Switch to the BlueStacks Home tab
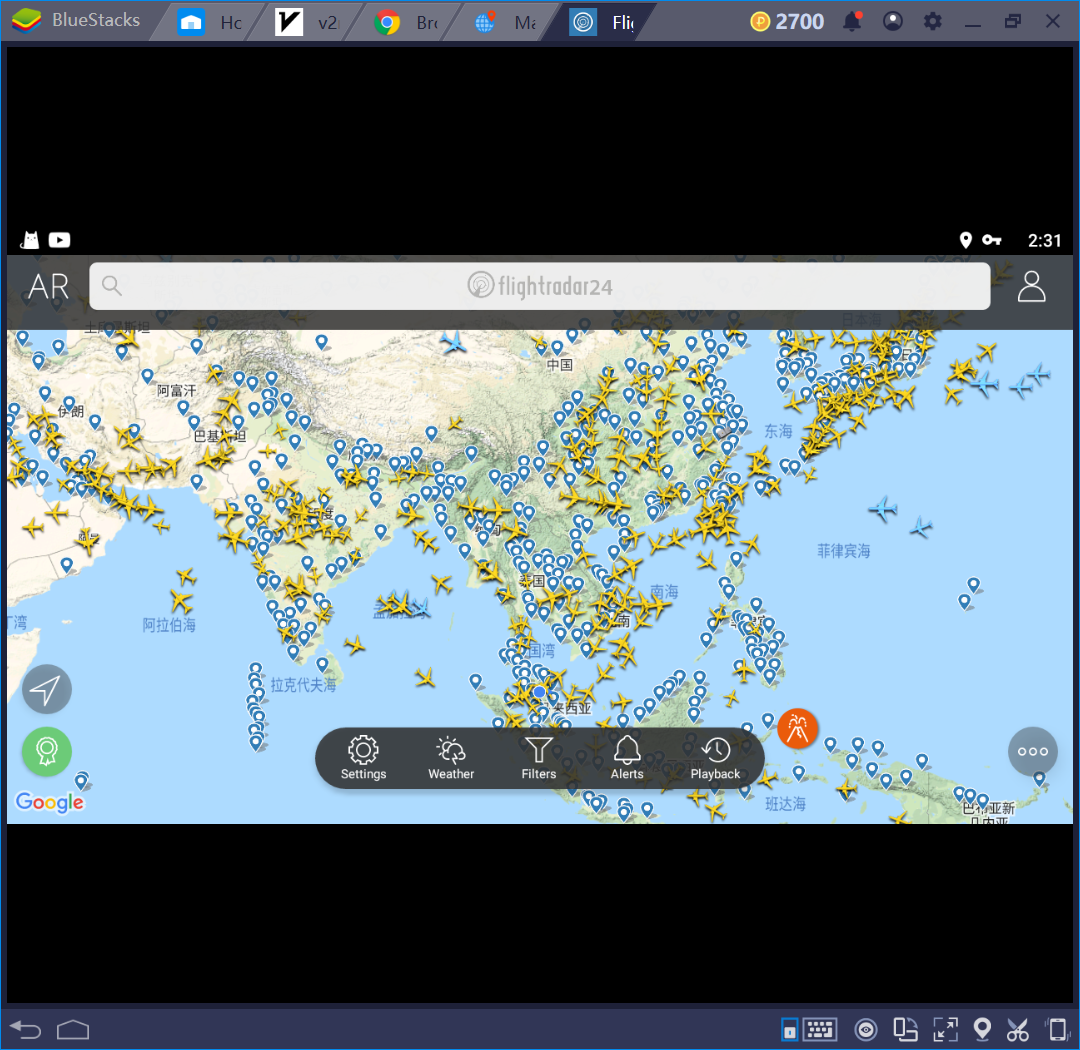 coord(209,22)
